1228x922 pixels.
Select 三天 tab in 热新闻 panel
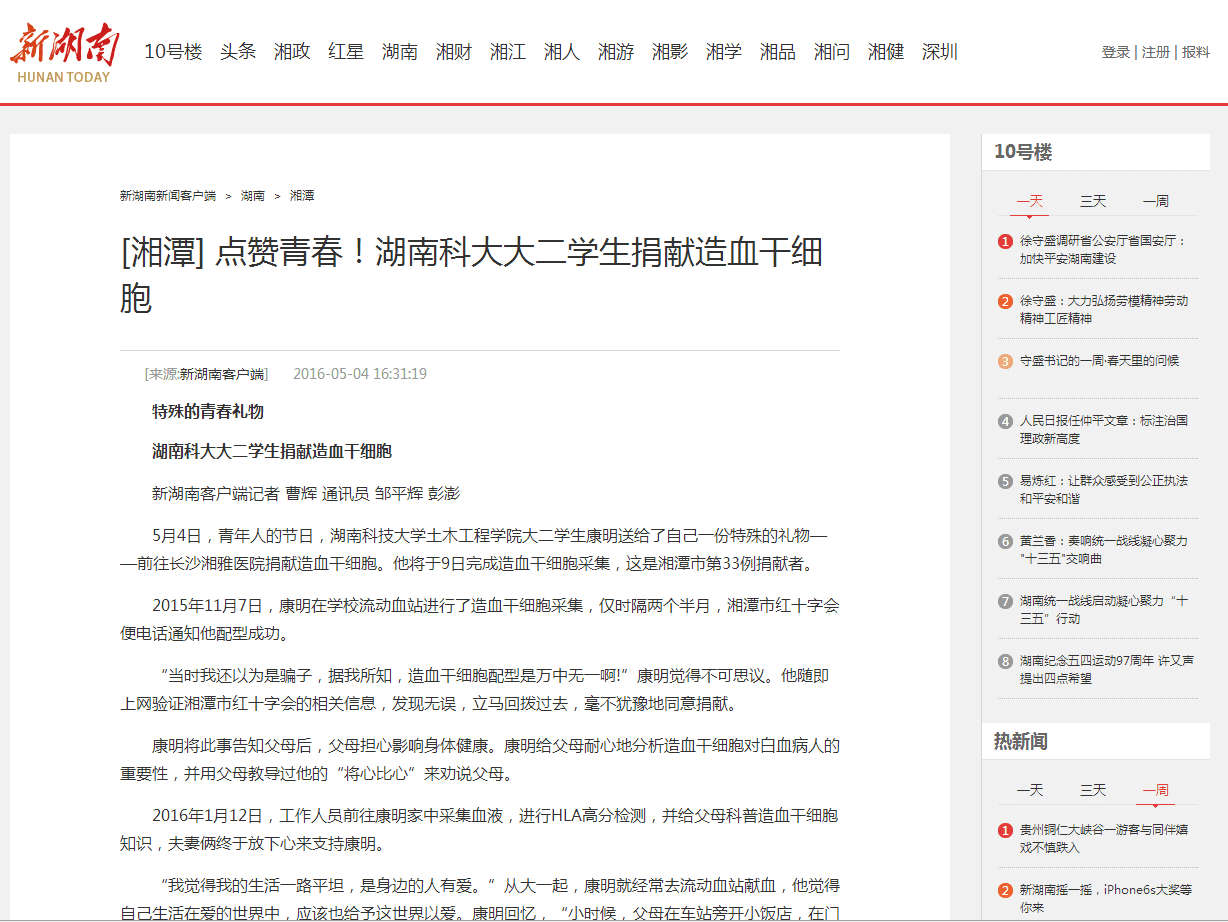(x=1093, y=790)
